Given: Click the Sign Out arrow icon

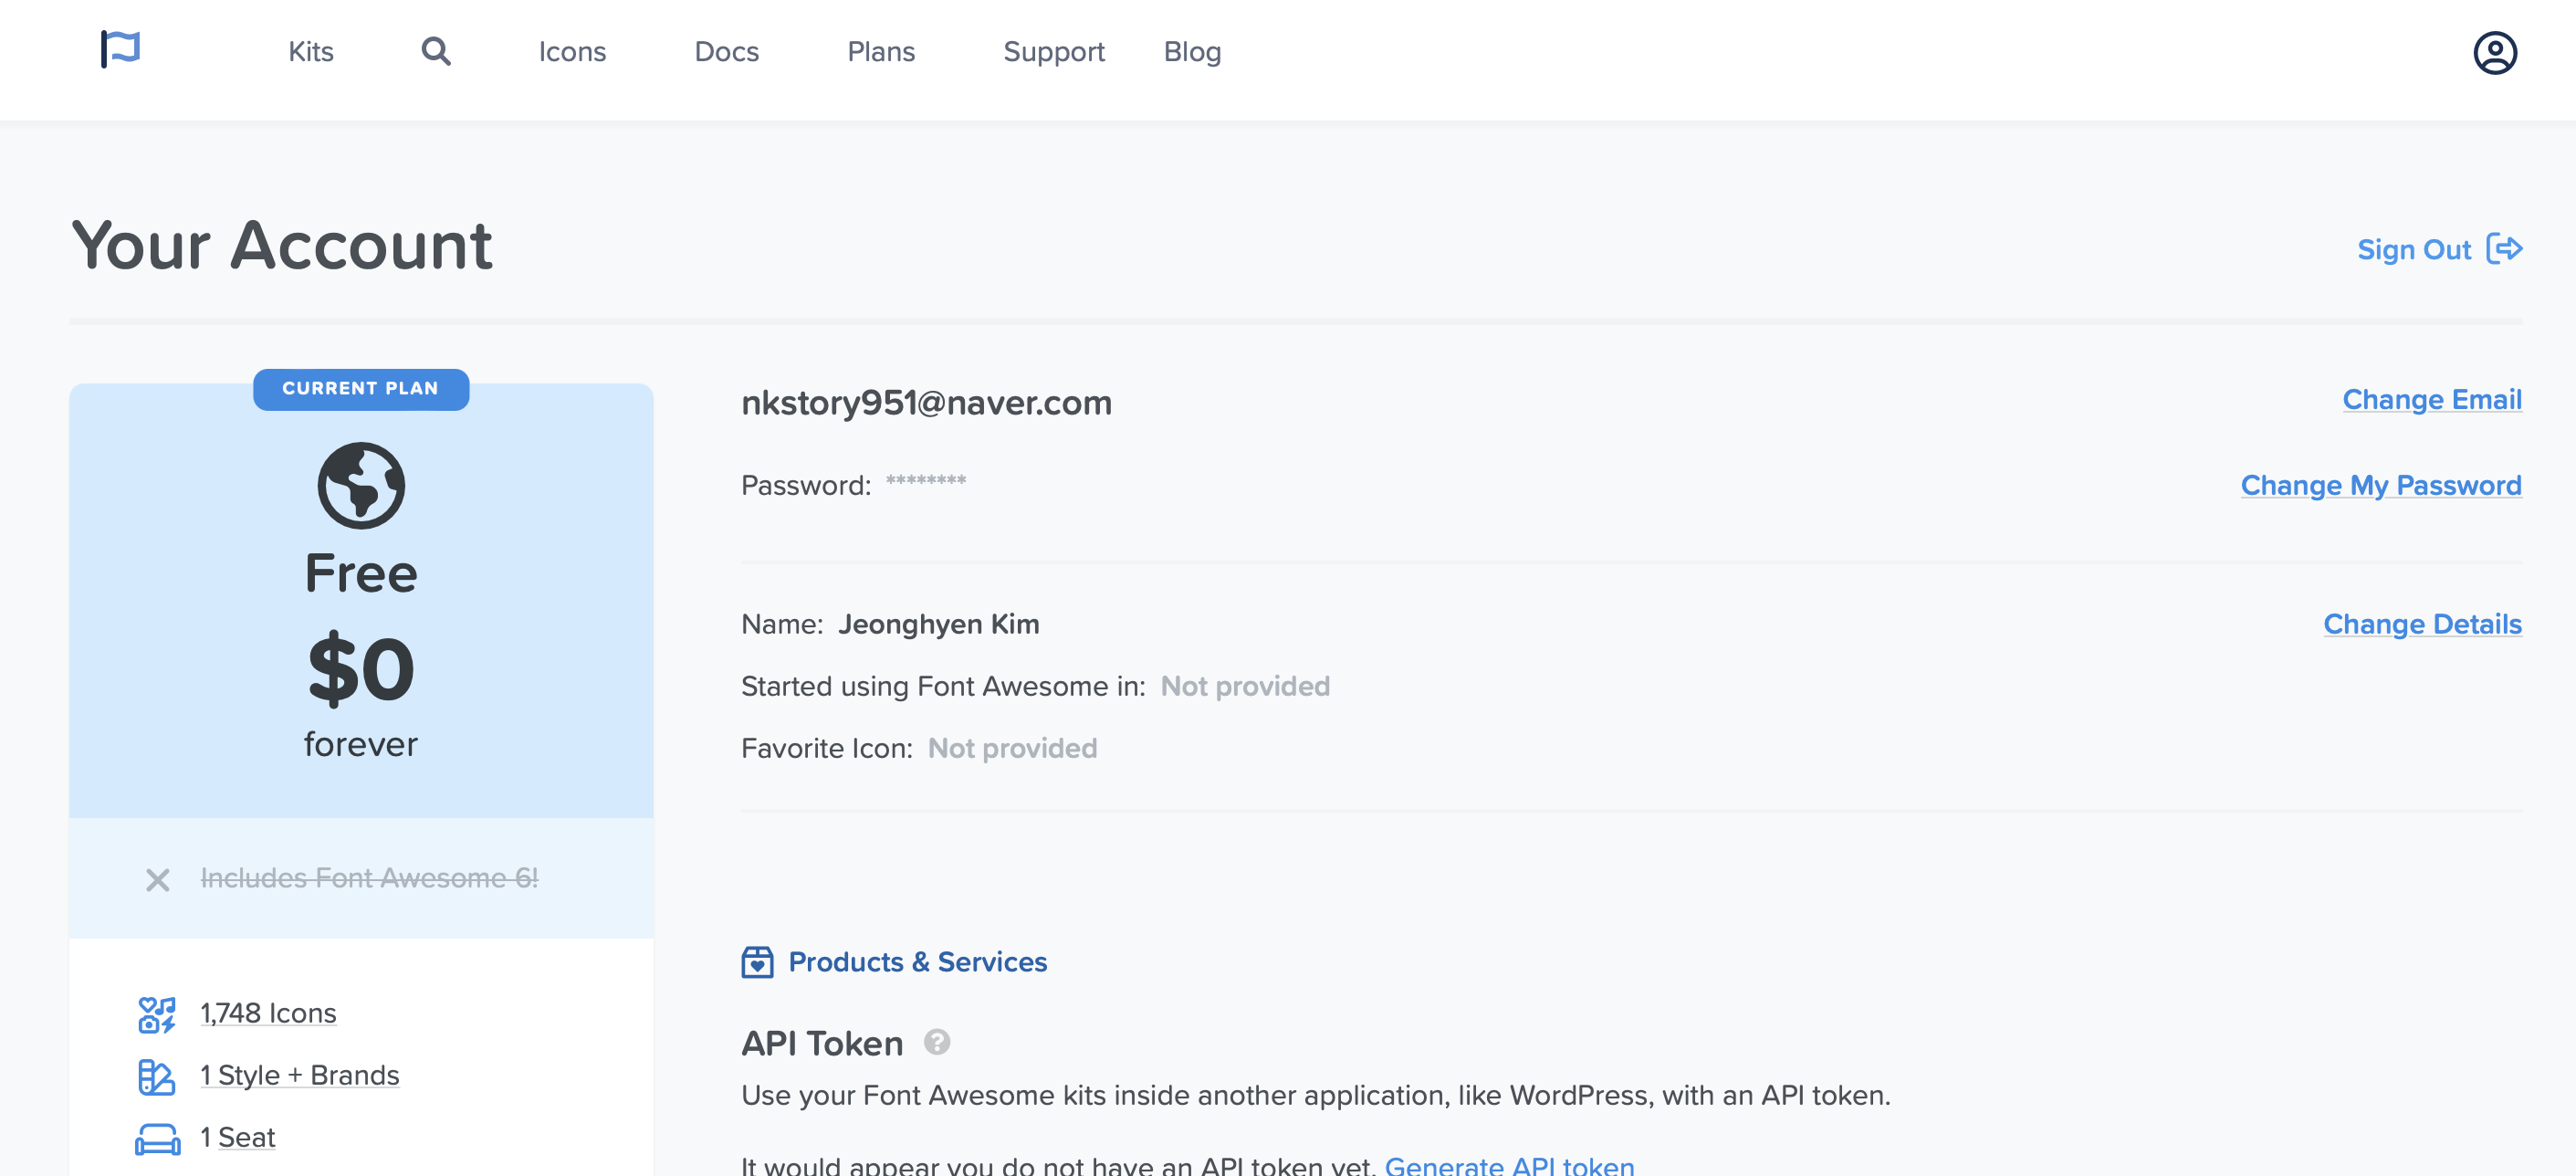Looking at the screenshot, I should click(x=2504, y=248).
